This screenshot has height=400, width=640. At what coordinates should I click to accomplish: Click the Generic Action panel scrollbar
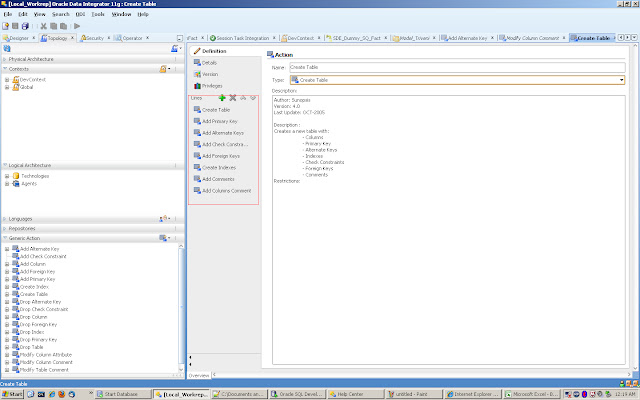coord(181,308)
